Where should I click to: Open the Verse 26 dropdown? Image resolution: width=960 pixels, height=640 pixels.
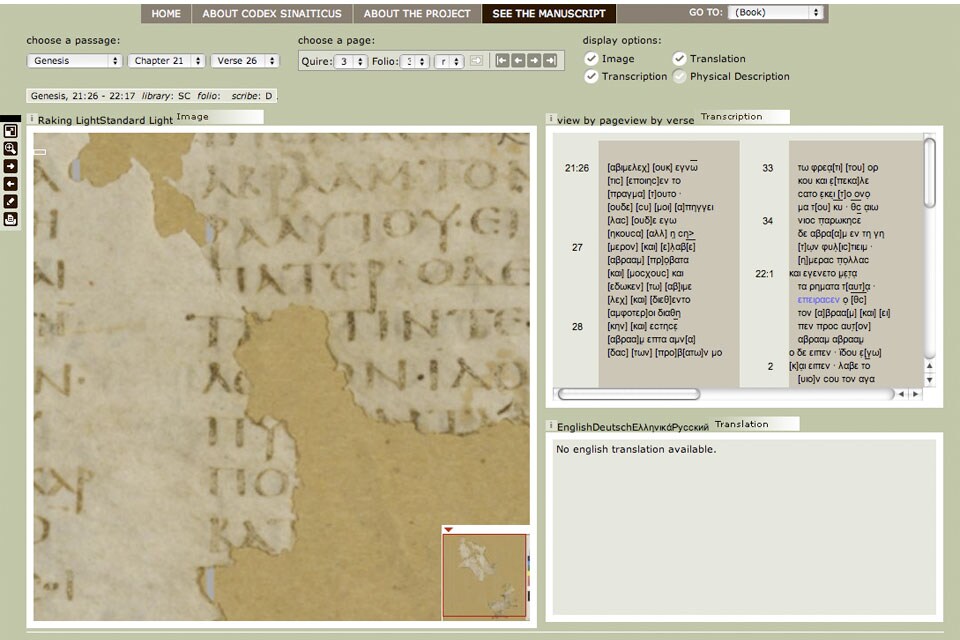[x=245, y=61]
